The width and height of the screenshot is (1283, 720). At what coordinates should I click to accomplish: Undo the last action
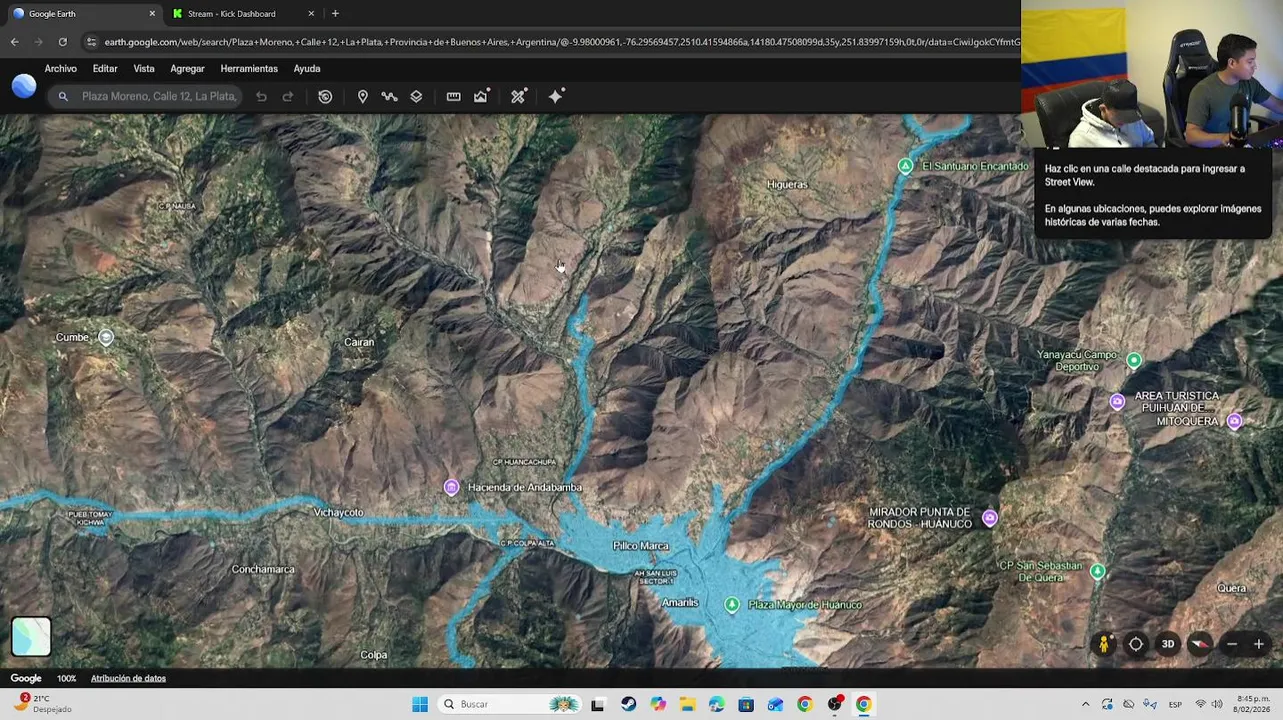tap(261, 97)
